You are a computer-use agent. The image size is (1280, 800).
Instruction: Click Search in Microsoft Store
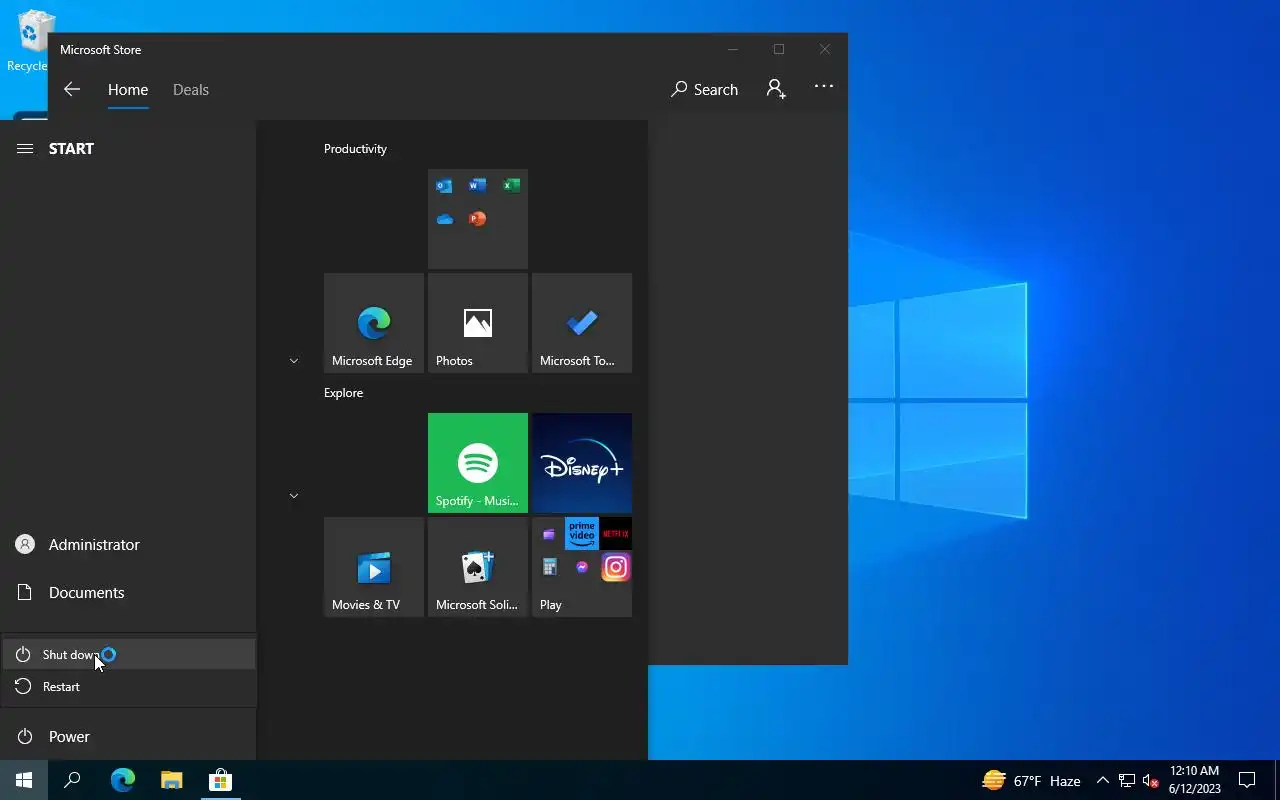coord(704,89)
